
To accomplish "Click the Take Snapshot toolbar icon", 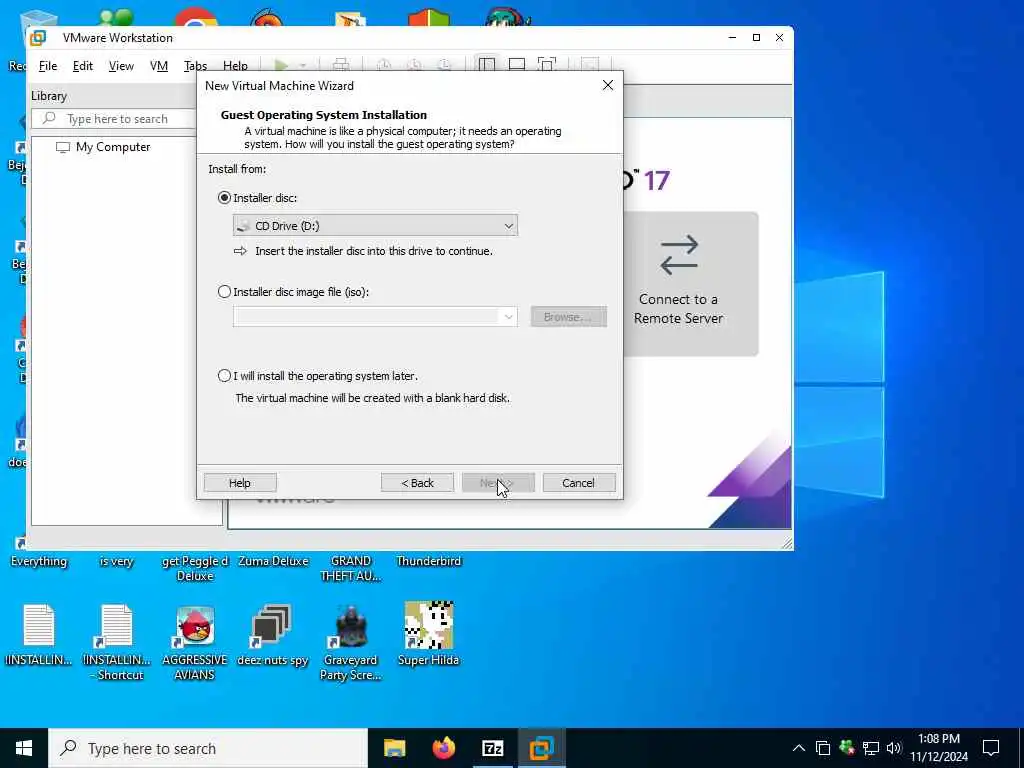I will [384, 65].
